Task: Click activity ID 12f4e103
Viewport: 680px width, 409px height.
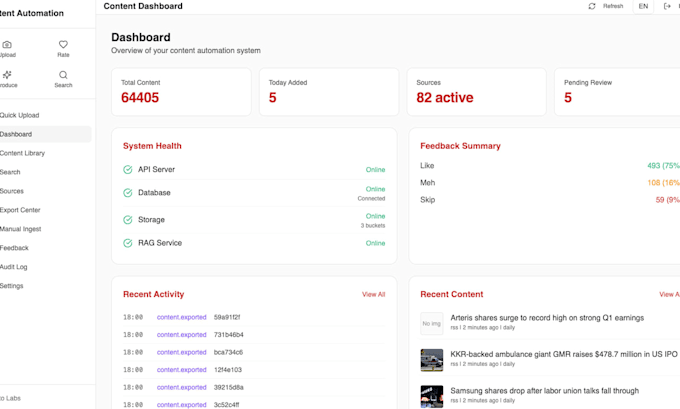Action: 228,370
